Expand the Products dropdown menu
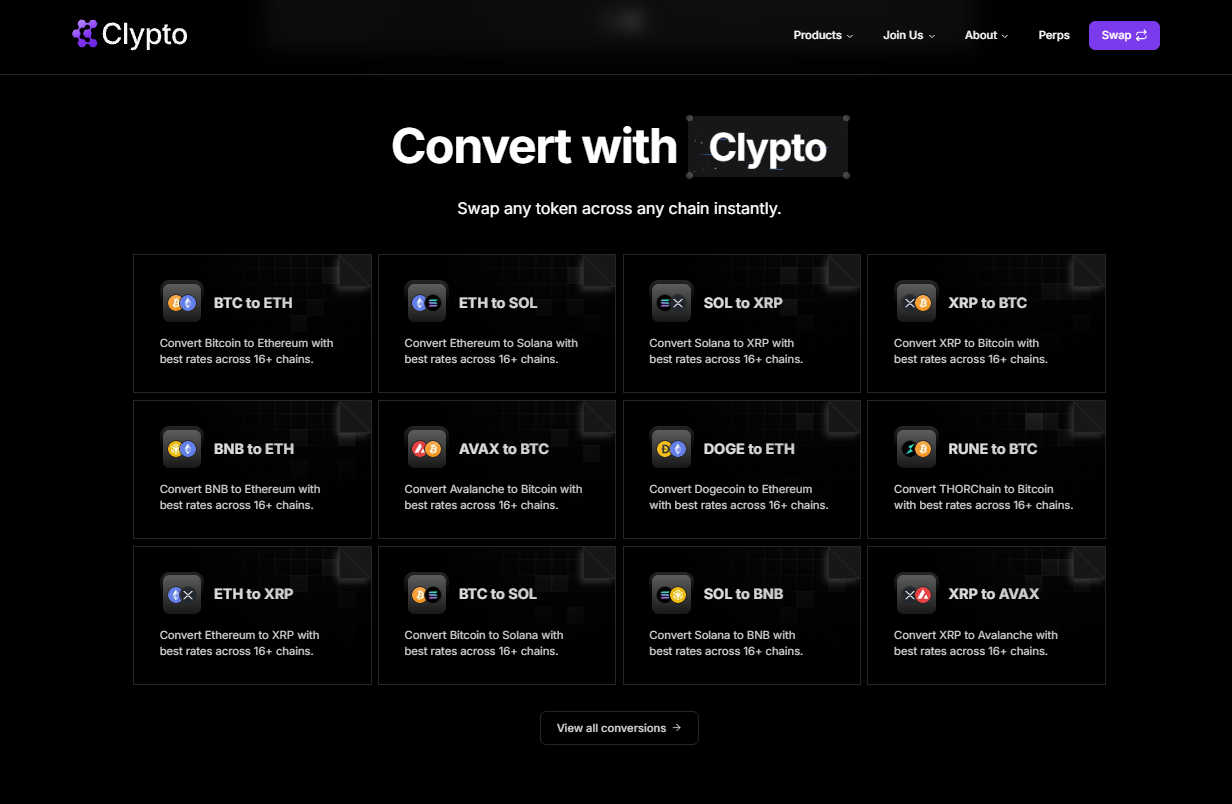The height and width of the screenshot is (804, 1232). pyautogui.click(x=823, y=35)
